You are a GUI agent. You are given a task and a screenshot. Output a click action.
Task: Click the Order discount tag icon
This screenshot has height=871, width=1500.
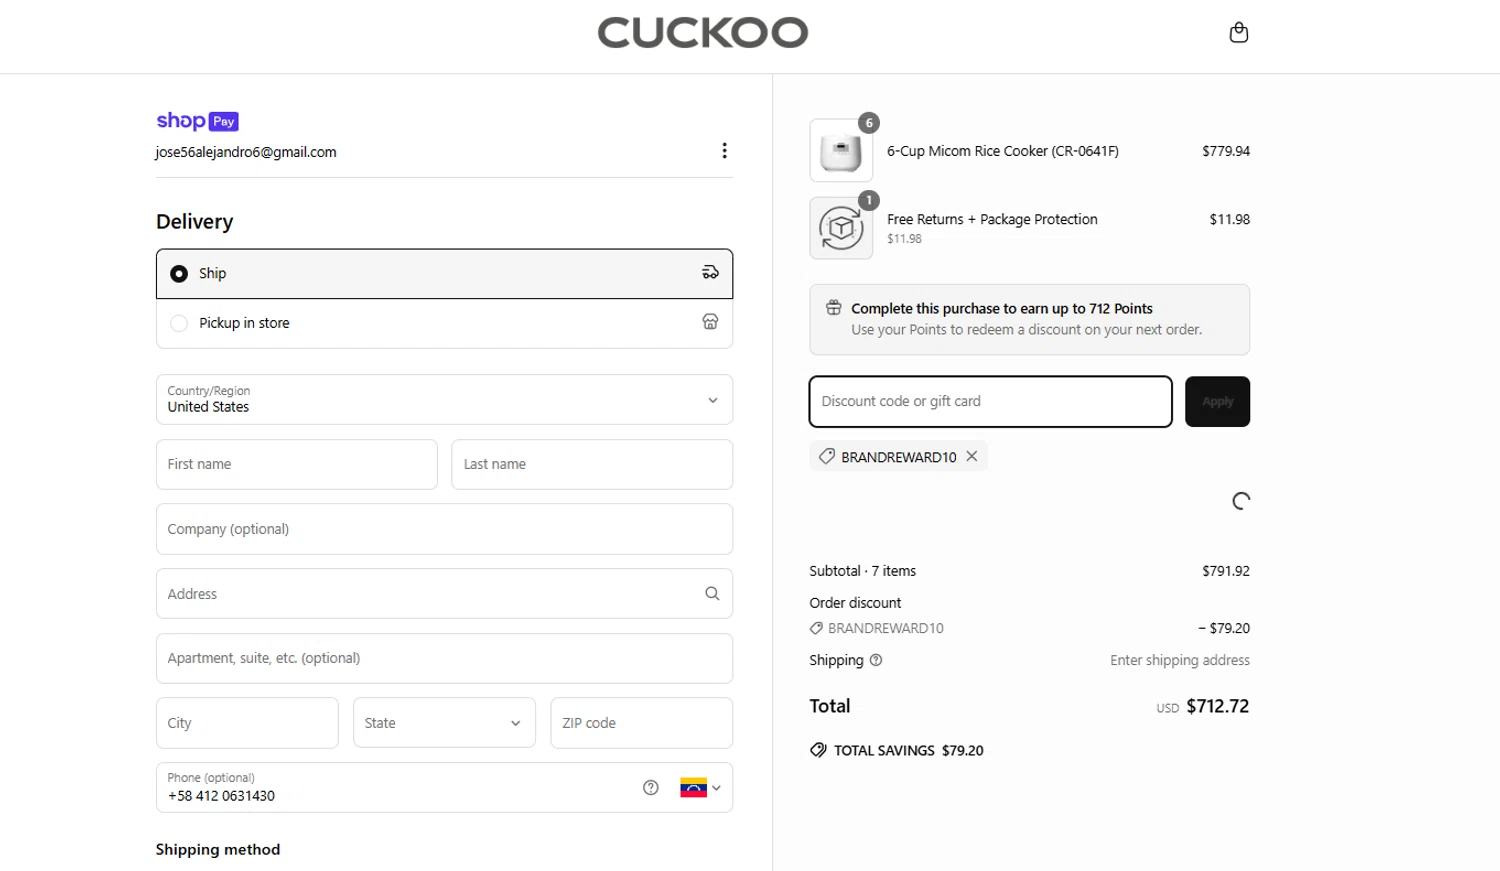tap(816, 628)
